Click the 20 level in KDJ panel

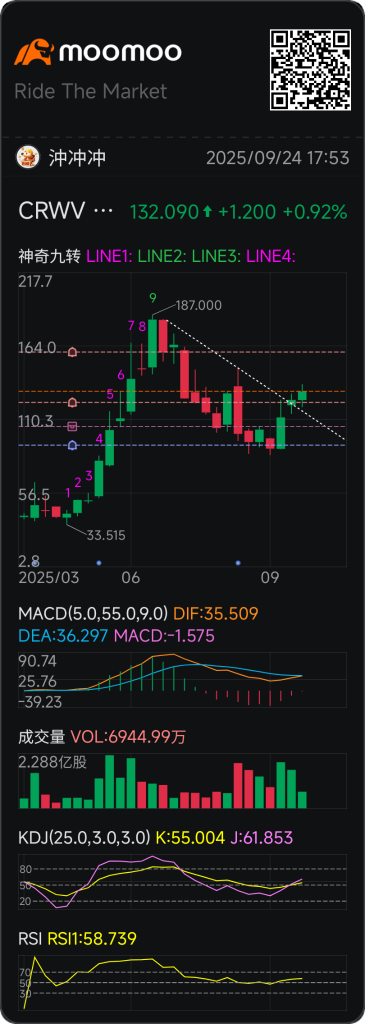click(x=25, y=901)
